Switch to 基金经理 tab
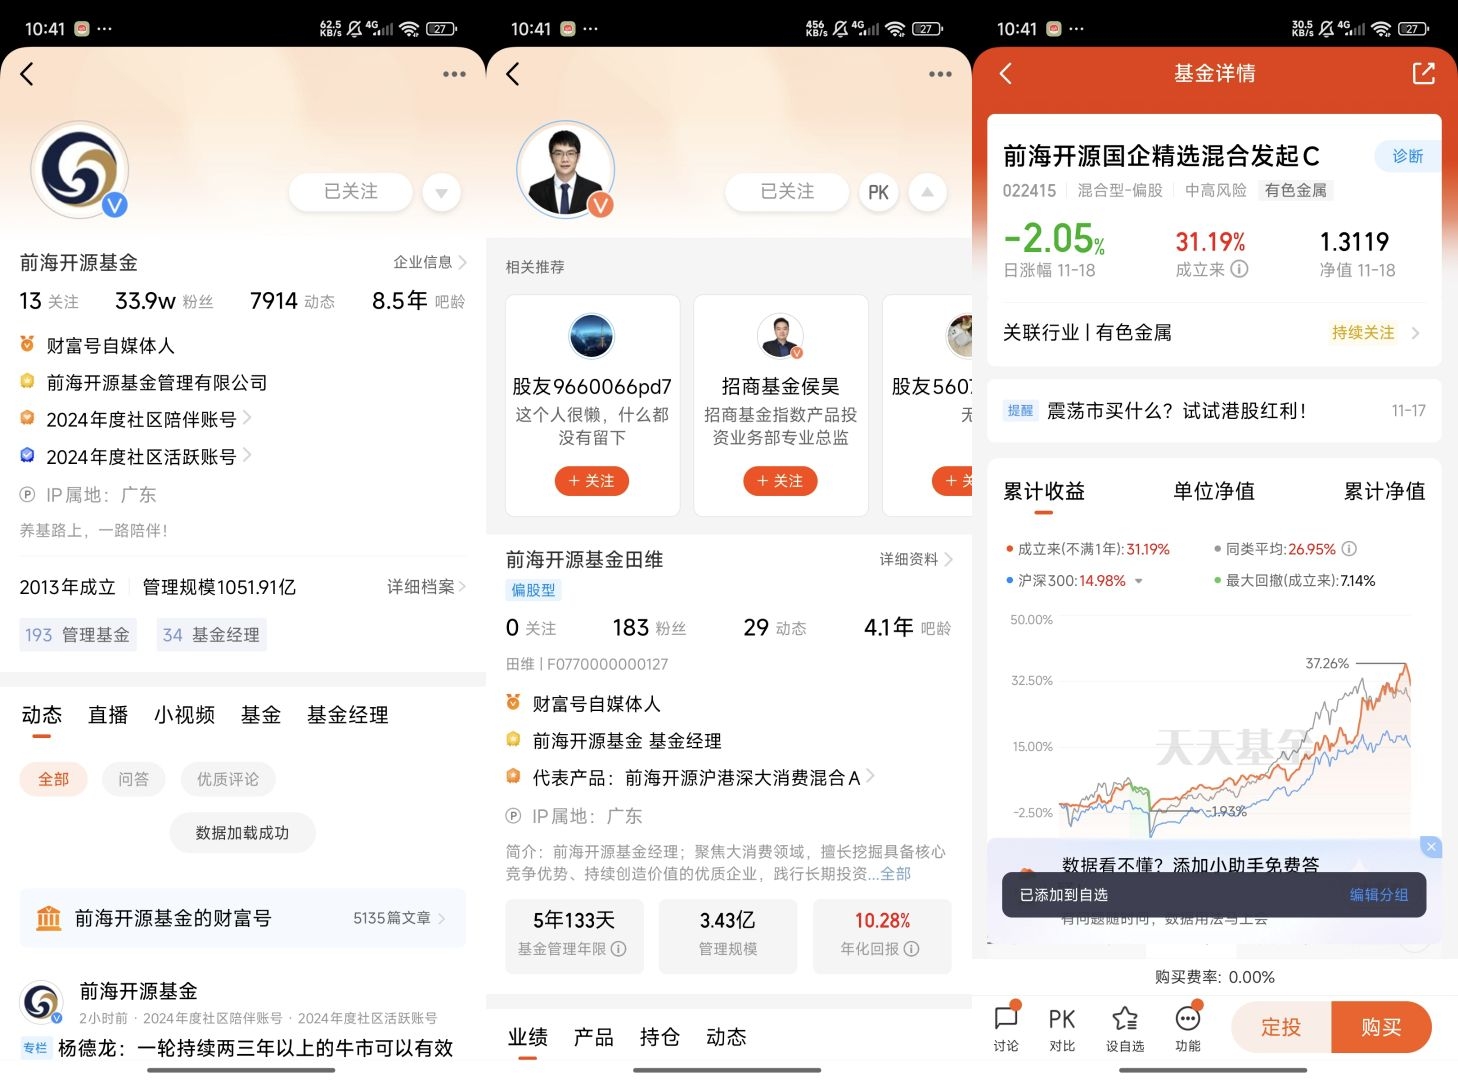 [347, 715]
